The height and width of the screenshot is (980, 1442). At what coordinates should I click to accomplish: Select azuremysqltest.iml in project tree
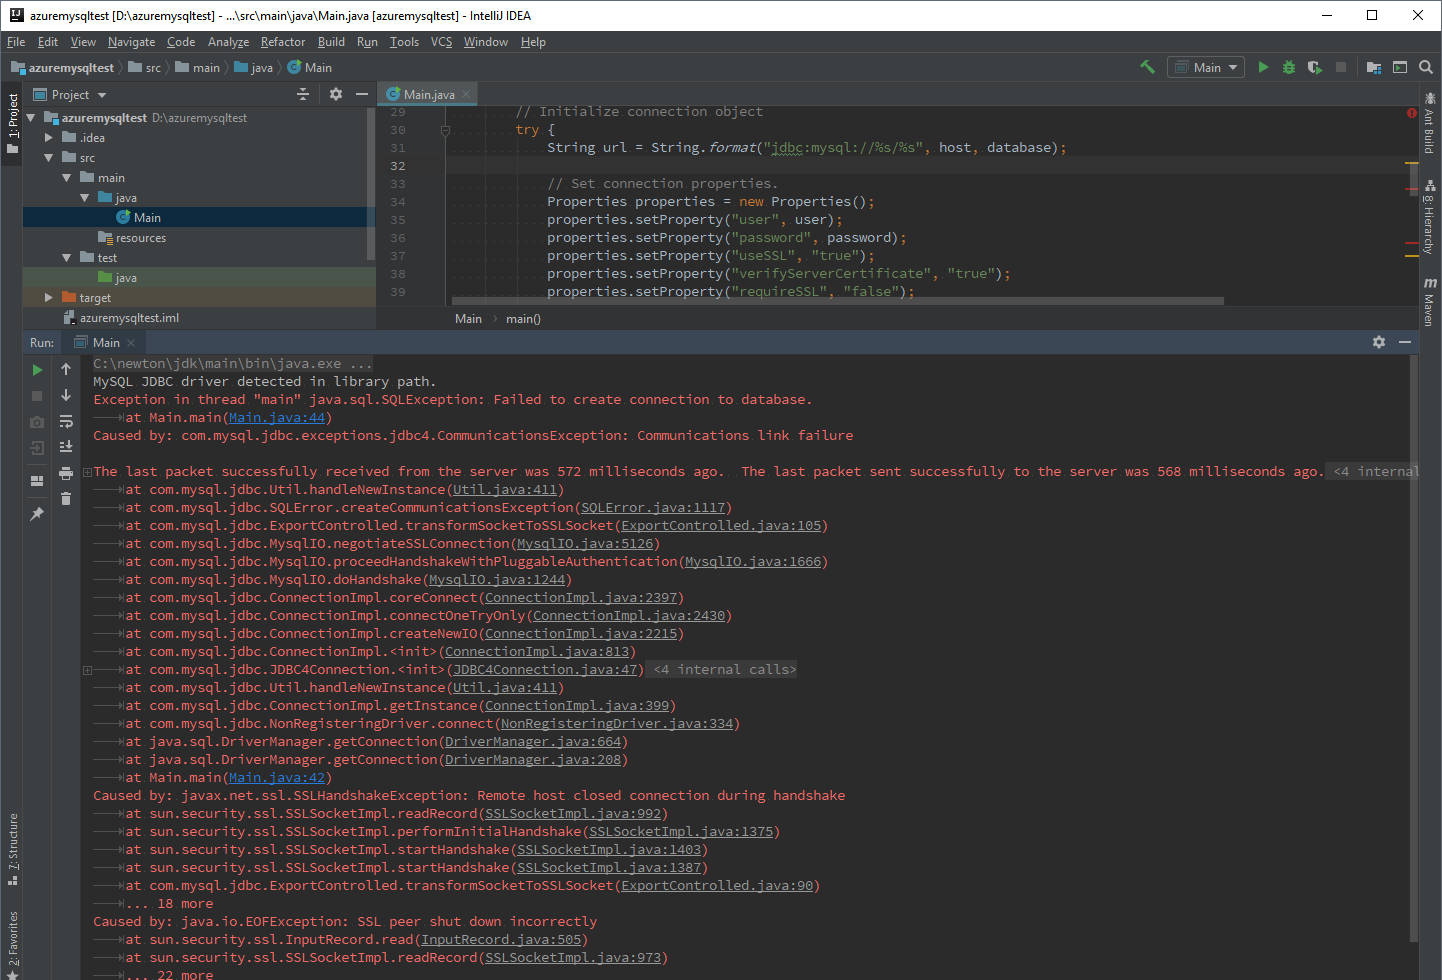click(129, 318)
